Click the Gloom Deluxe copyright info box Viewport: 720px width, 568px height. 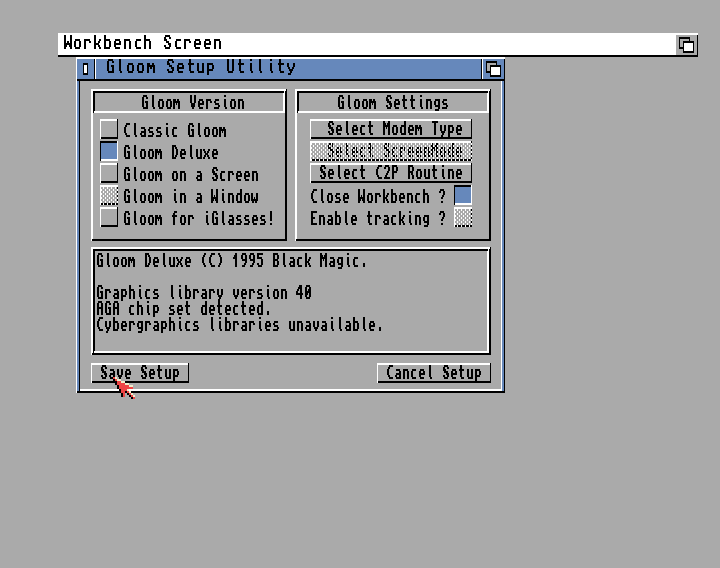point(290,300)
